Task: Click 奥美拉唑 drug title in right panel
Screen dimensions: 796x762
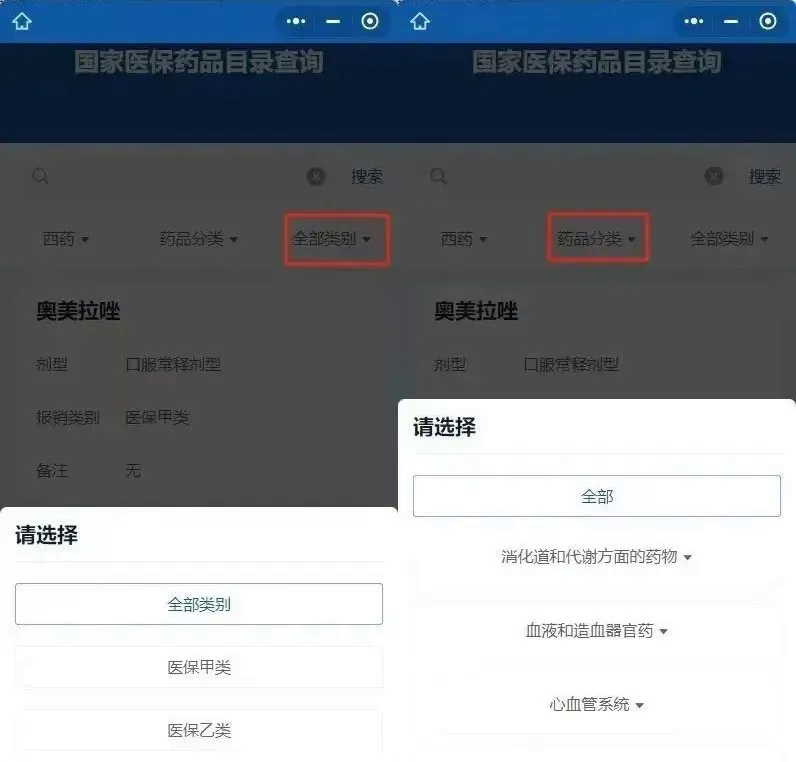Action: pyautogui.click(x=476, y=311)
